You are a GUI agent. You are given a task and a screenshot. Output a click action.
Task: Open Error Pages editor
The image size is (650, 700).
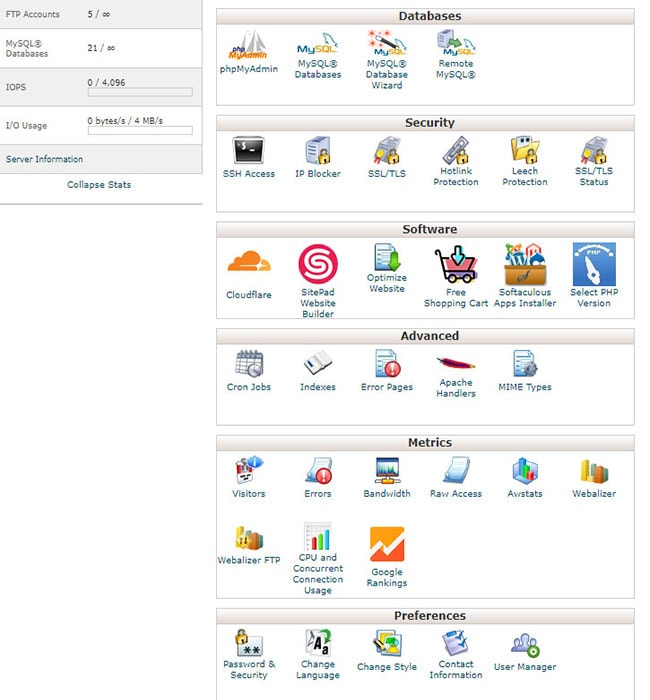387,371
